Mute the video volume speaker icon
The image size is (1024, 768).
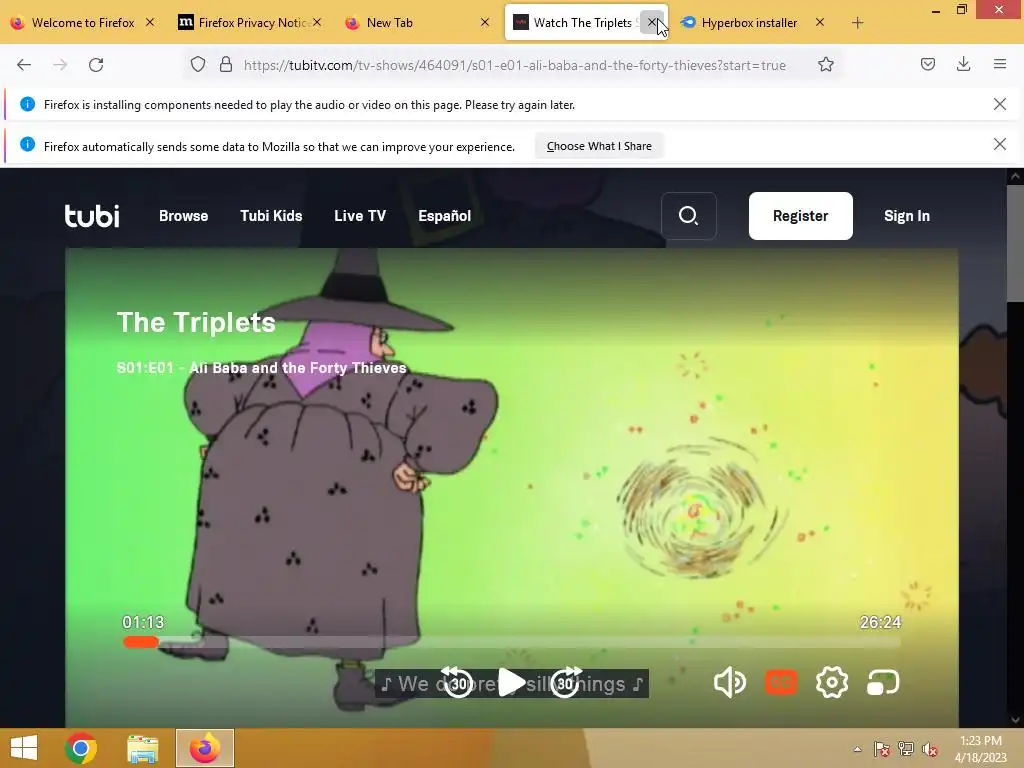729,682
